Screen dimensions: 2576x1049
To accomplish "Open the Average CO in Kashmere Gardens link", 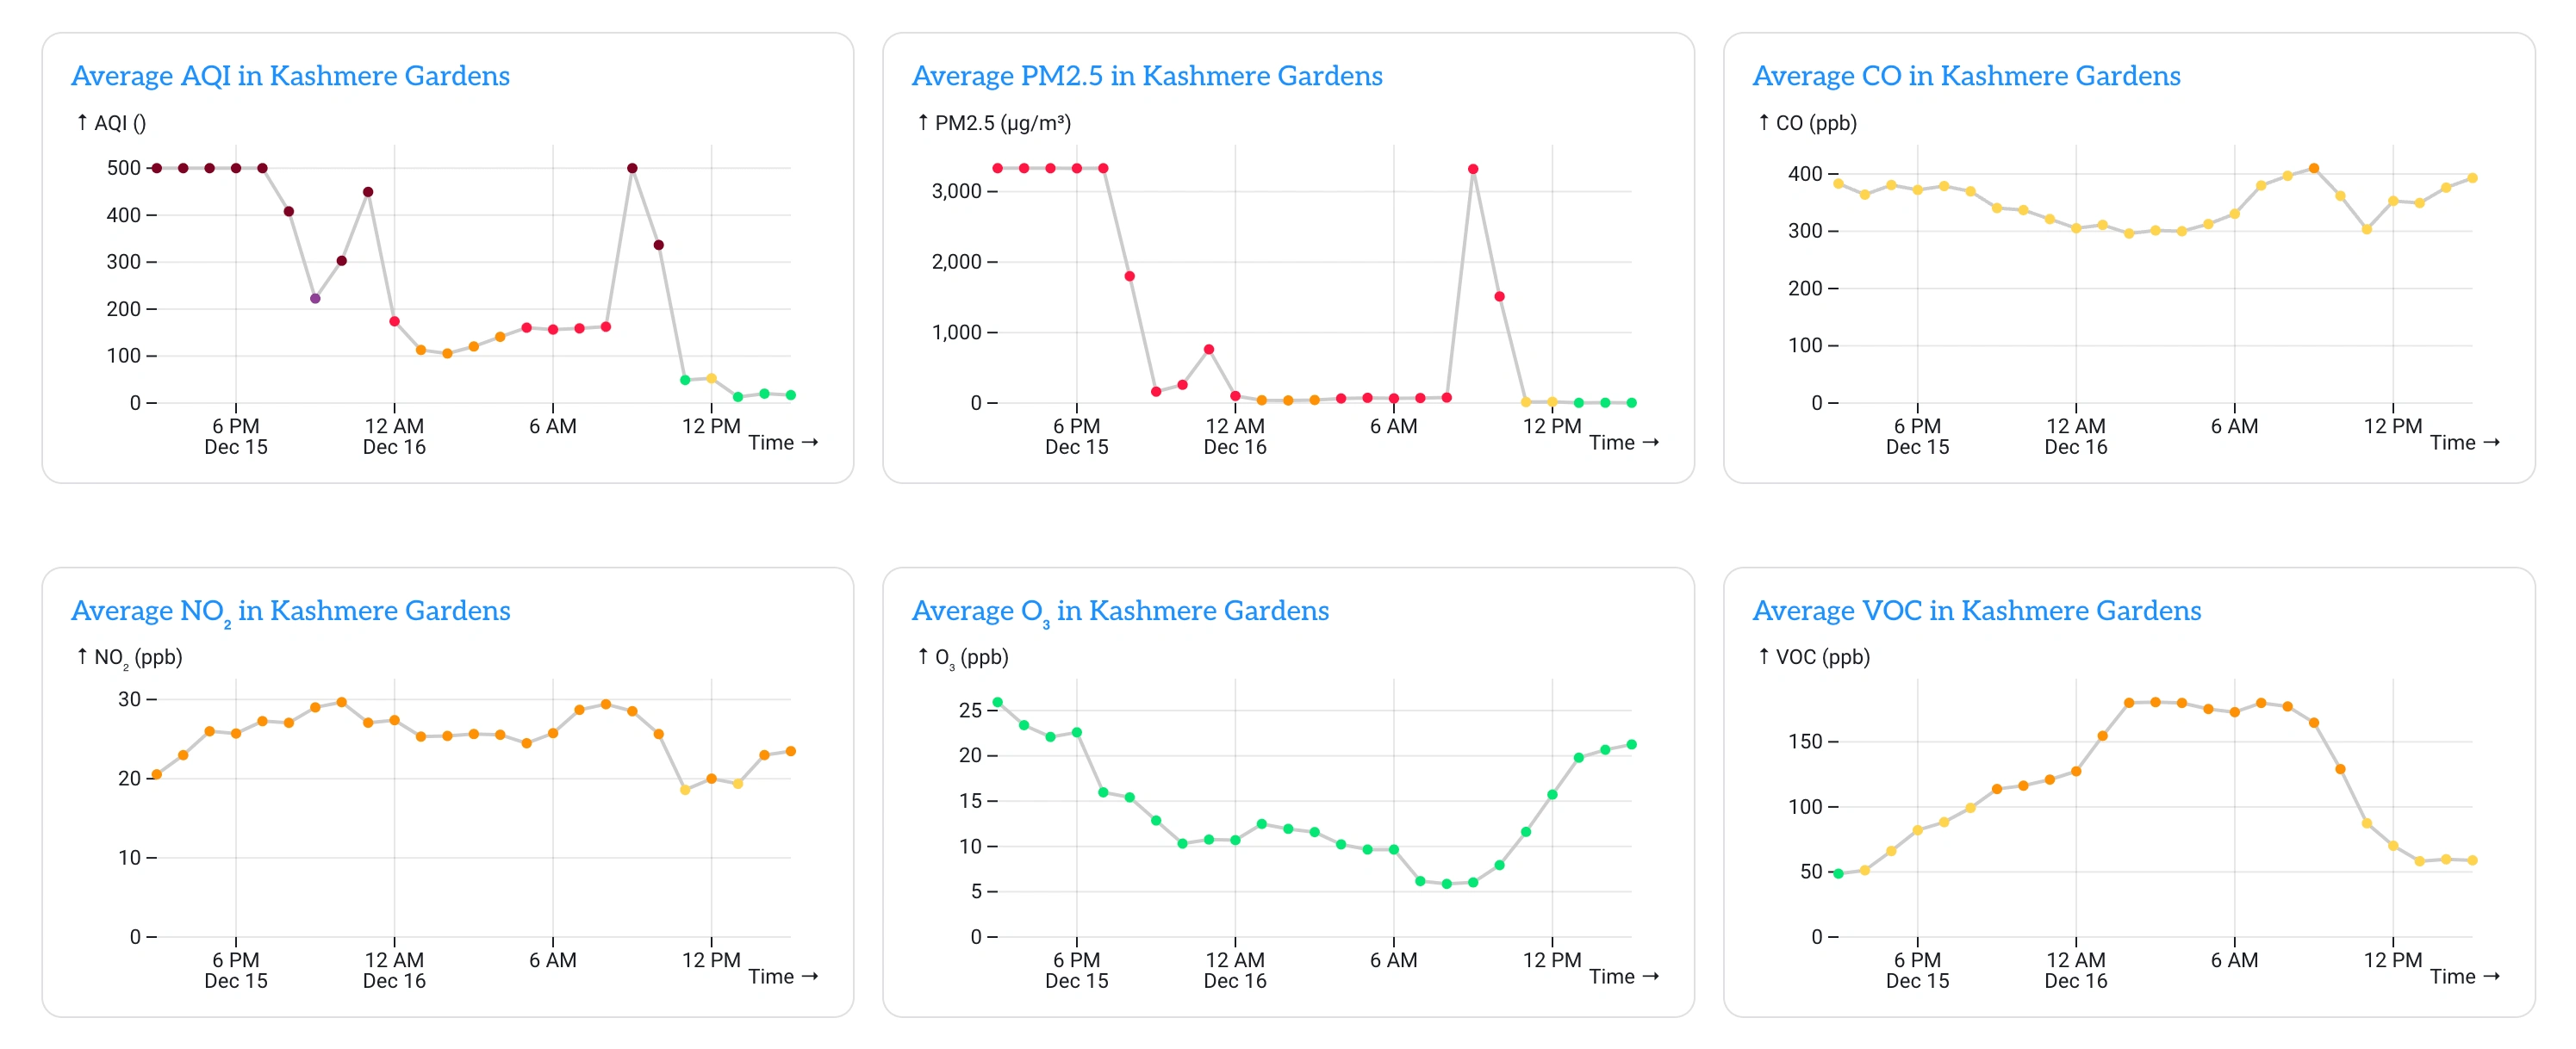I will point(1966,76).
